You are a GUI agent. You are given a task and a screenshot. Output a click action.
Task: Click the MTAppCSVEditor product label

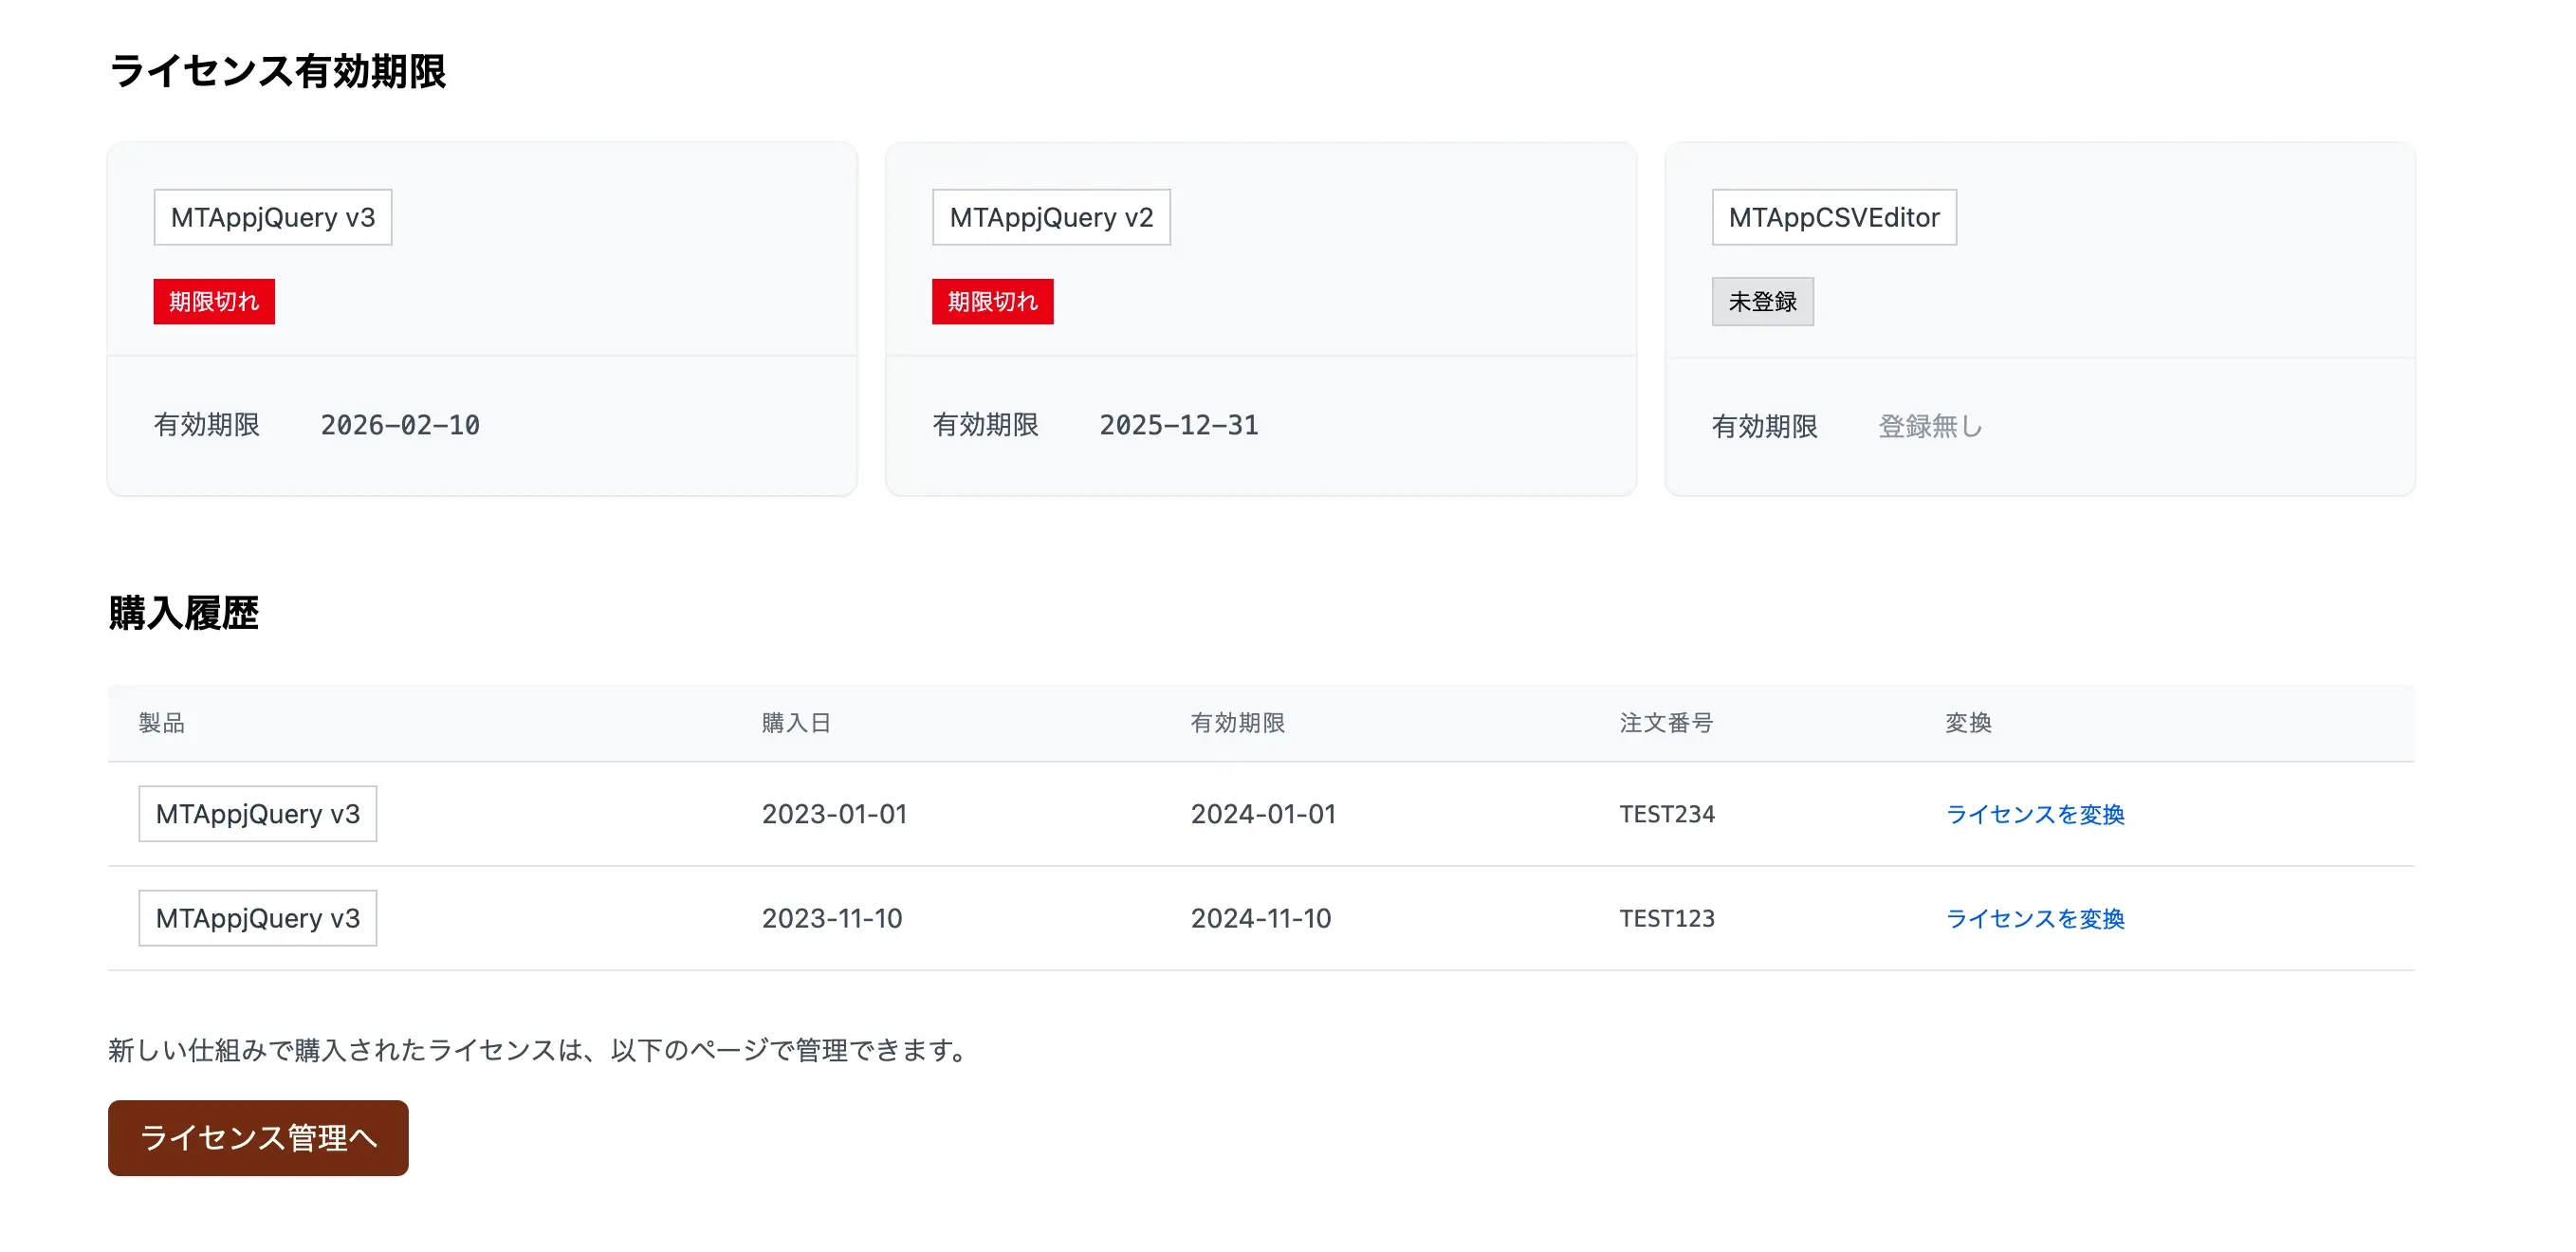point(1833,217)
